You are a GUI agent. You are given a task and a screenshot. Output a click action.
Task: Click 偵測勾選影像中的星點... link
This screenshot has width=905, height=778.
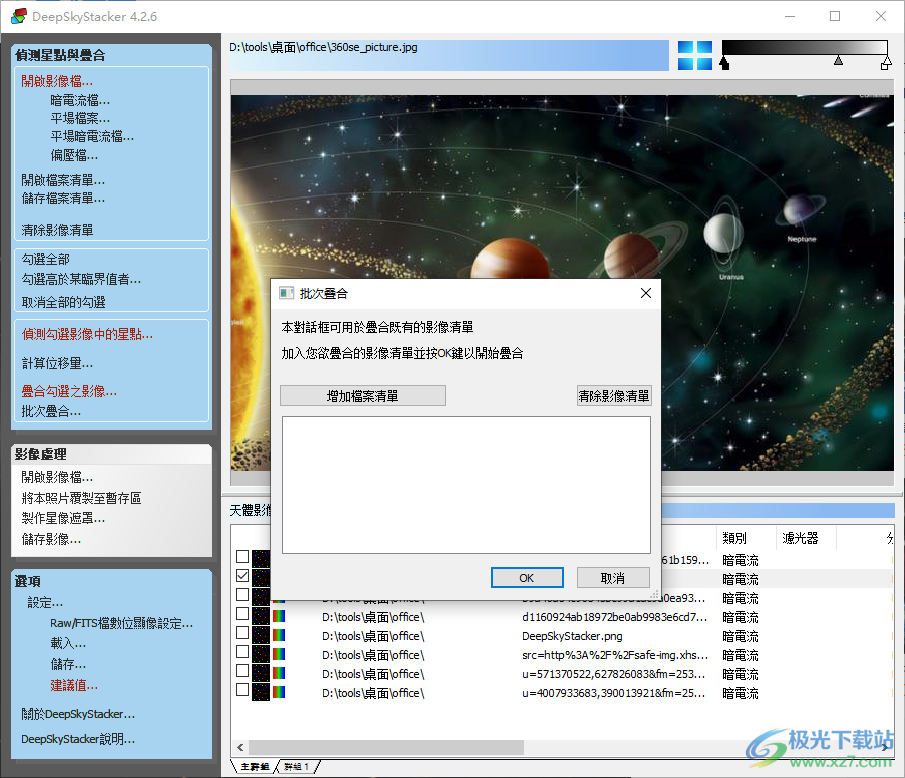[x=87, y=334]
